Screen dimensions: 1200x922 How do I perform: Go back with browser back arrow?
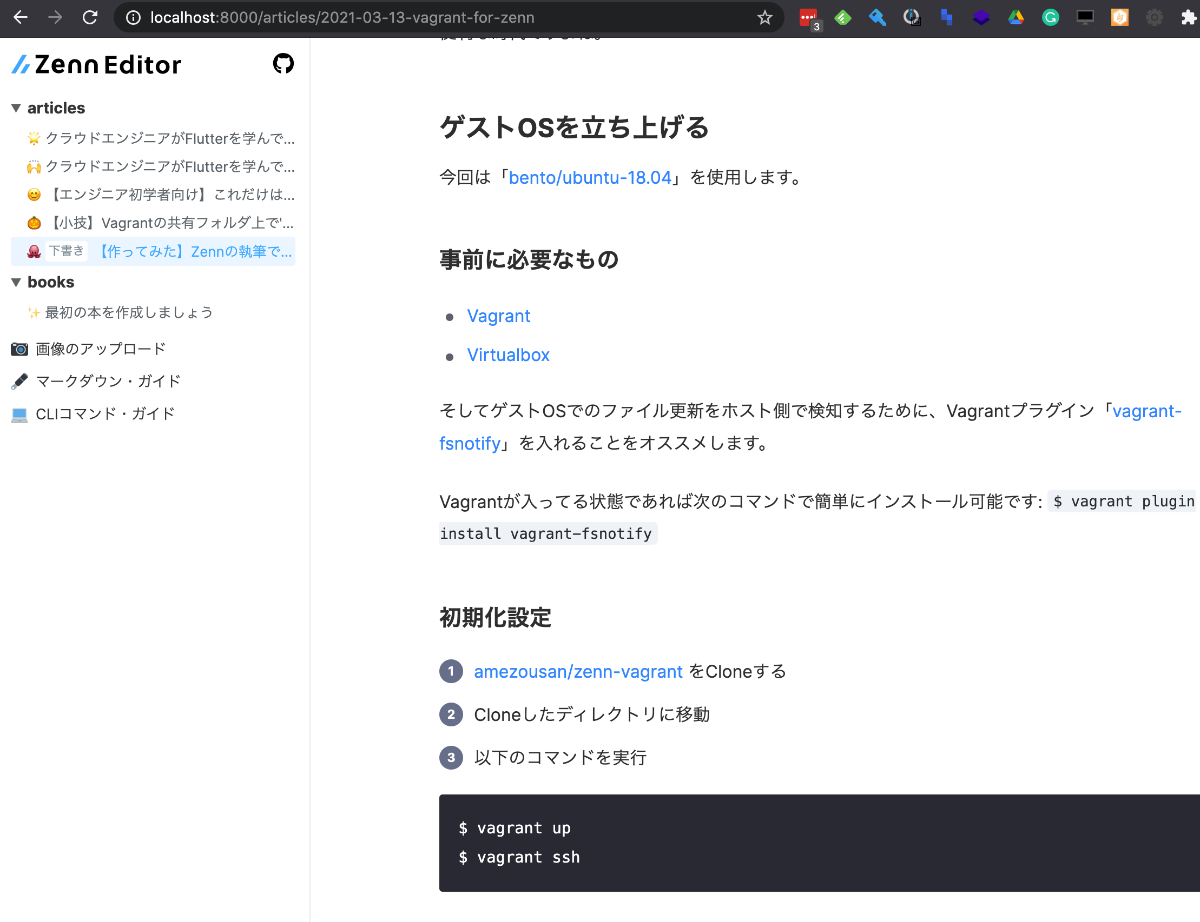point(20,17)
